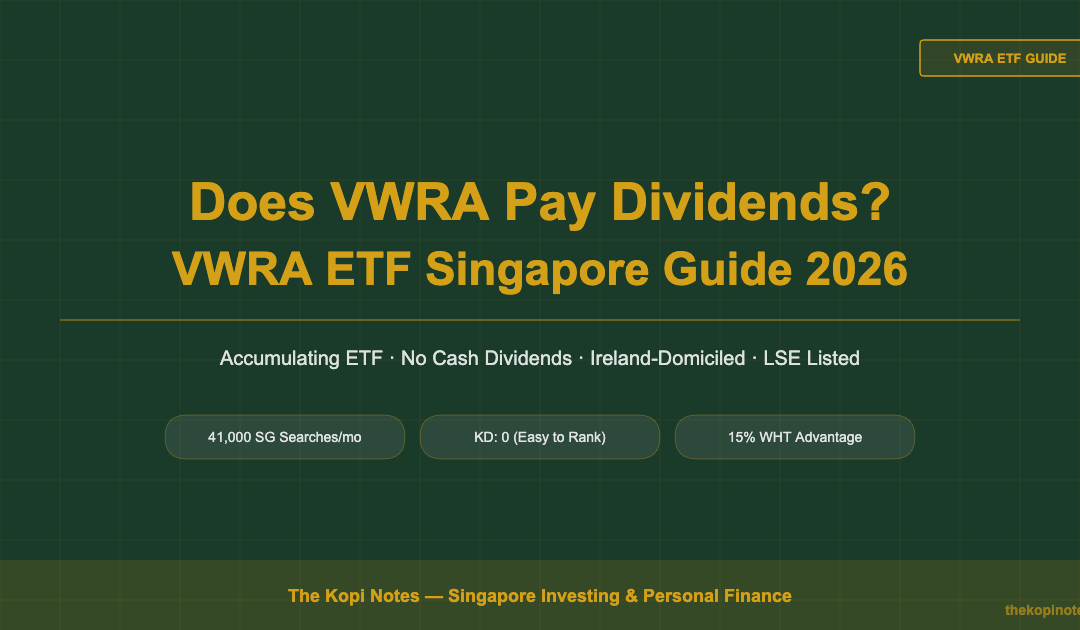The height and width of the screenshot is (630, 1080).
Task: Click the footer text 'The Kopi Notes'
Action: (x=353, y=596)
